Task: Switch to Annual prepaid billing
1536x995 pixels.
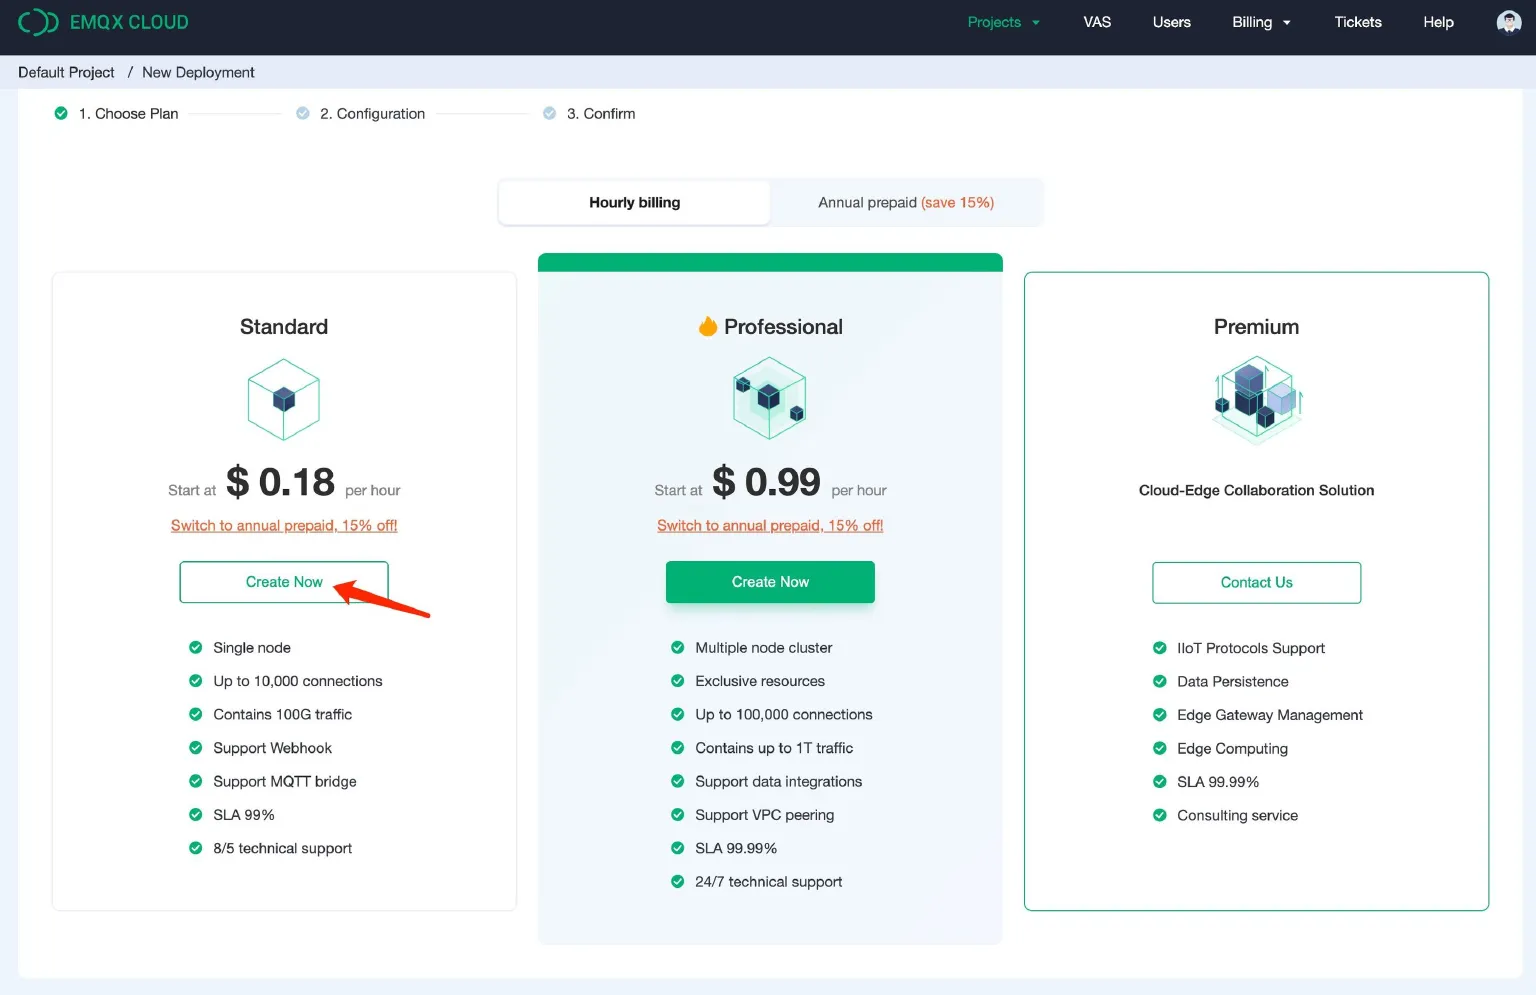Action: (905, 203)
